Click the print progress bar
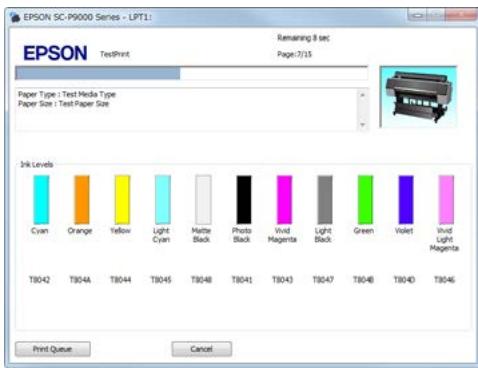The width and height of the screenshot is (478, 368). 192,73
